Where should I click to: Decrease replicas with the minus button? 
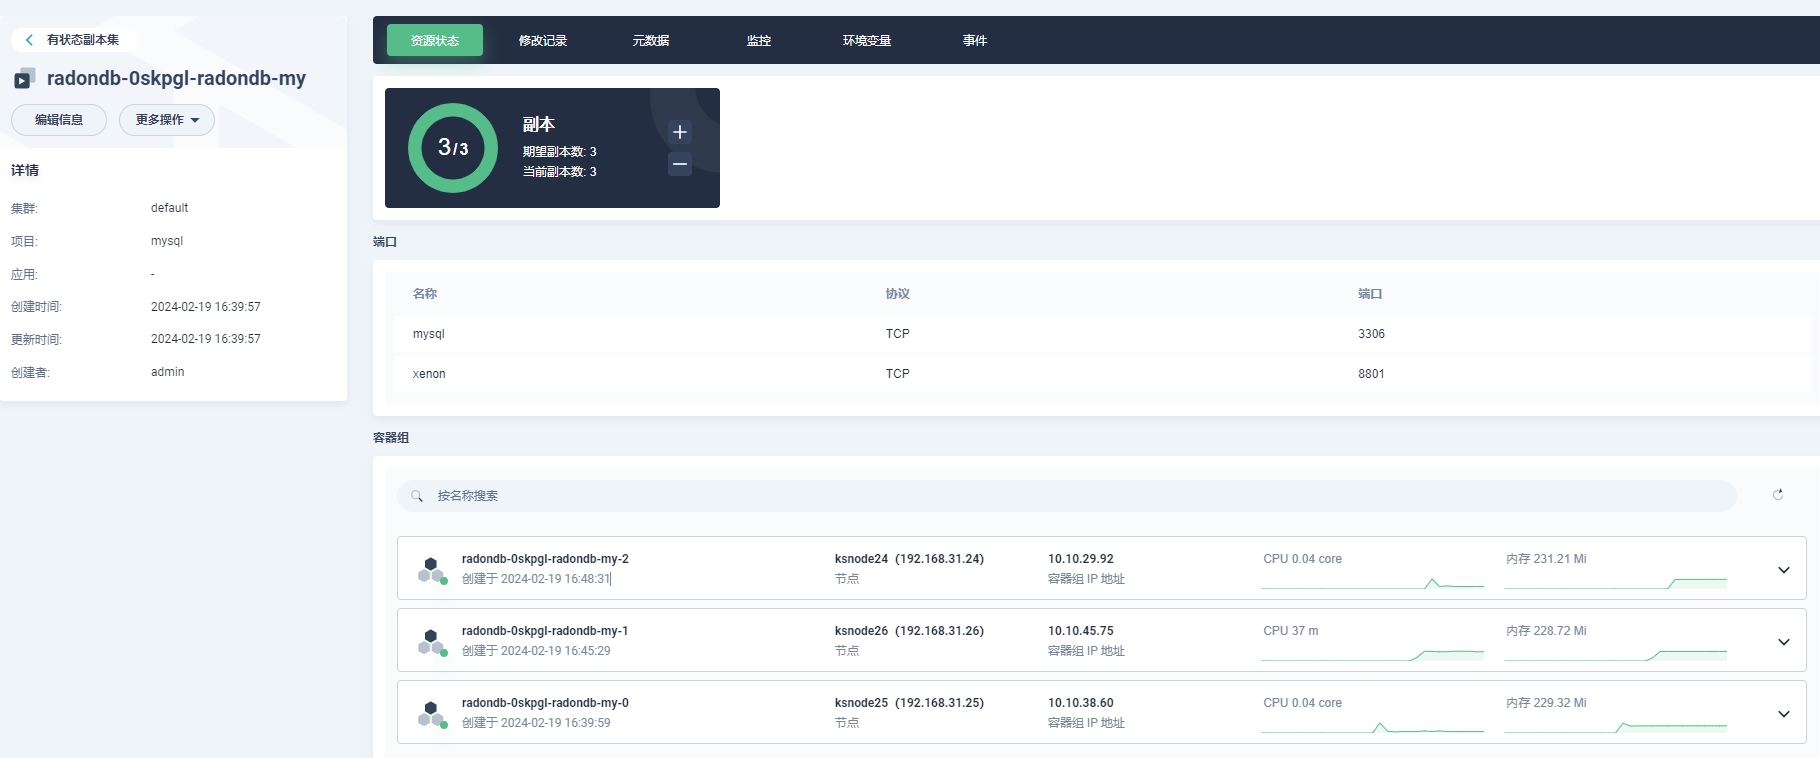680,164
